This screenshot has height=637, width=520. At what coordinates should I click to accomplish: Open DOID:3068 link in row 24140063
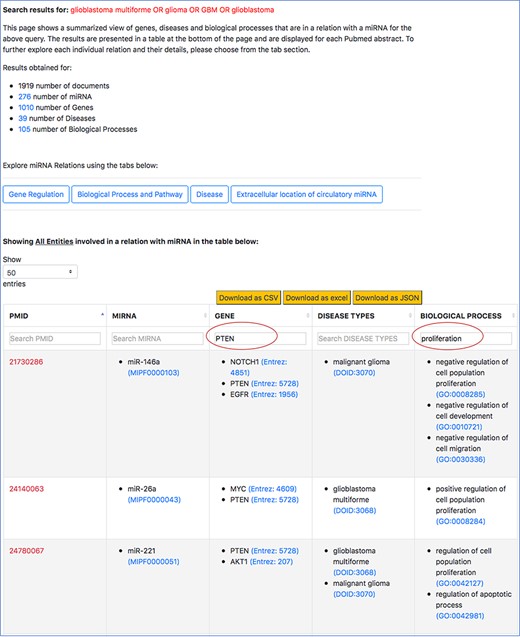coord(355,510)
